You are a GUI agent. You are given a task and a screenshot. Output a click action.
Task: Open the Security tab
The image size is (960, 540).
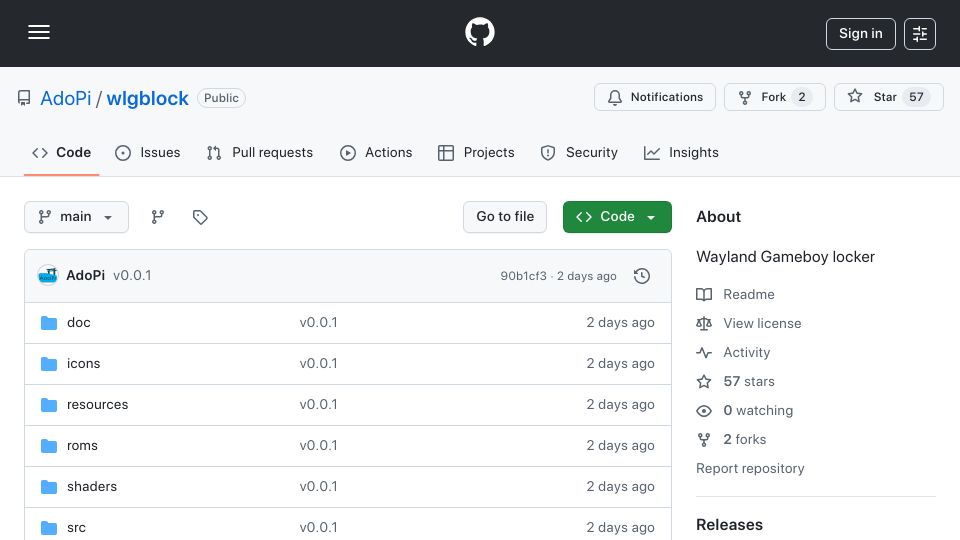579,152
